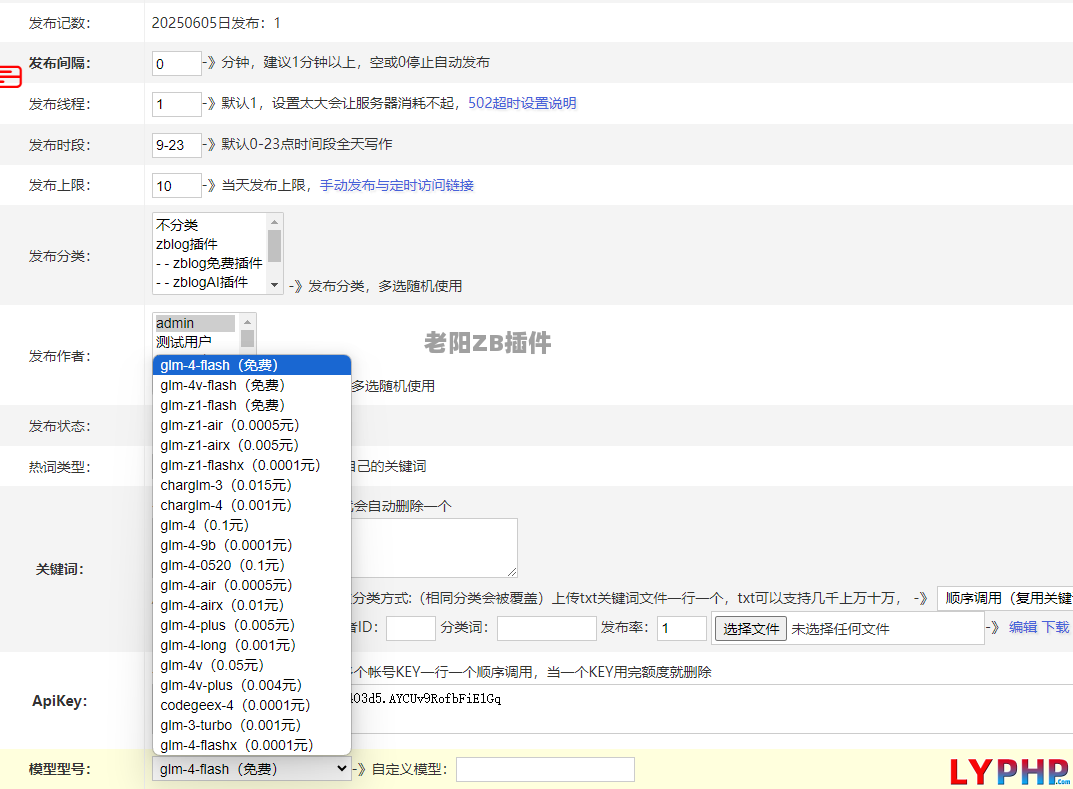Click inside the keywords textarea
This screenshot has width=1073, height=789.
pyautogui.click(x=434, y=547)
